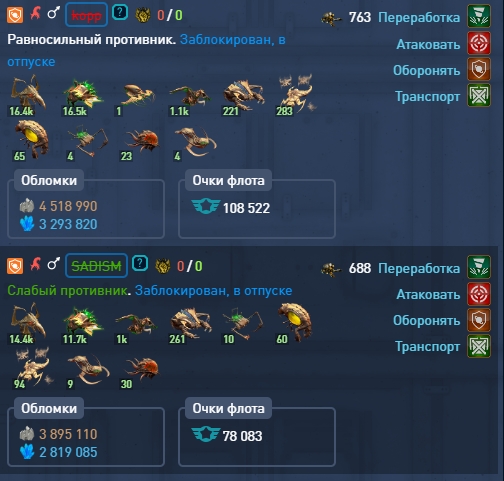Open the player name tag SADISM
504x481 pixels.
pyautogui.click(x=96, y=266)
